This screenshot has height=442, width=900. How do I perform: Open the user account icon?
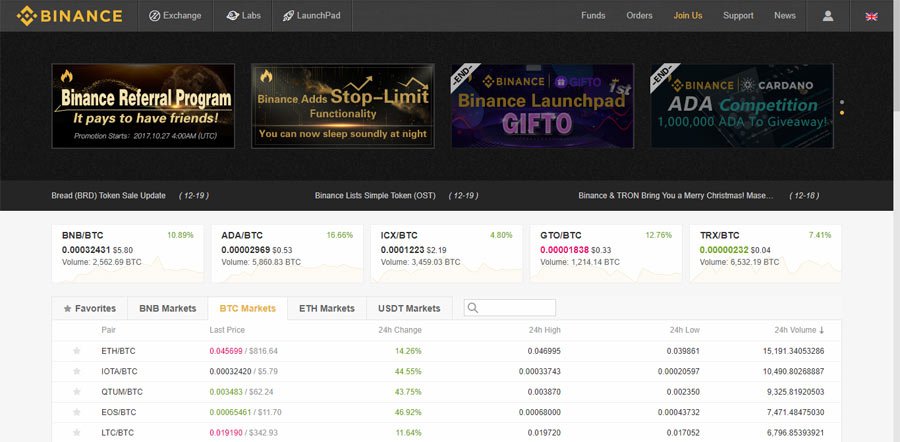(828, 16)
